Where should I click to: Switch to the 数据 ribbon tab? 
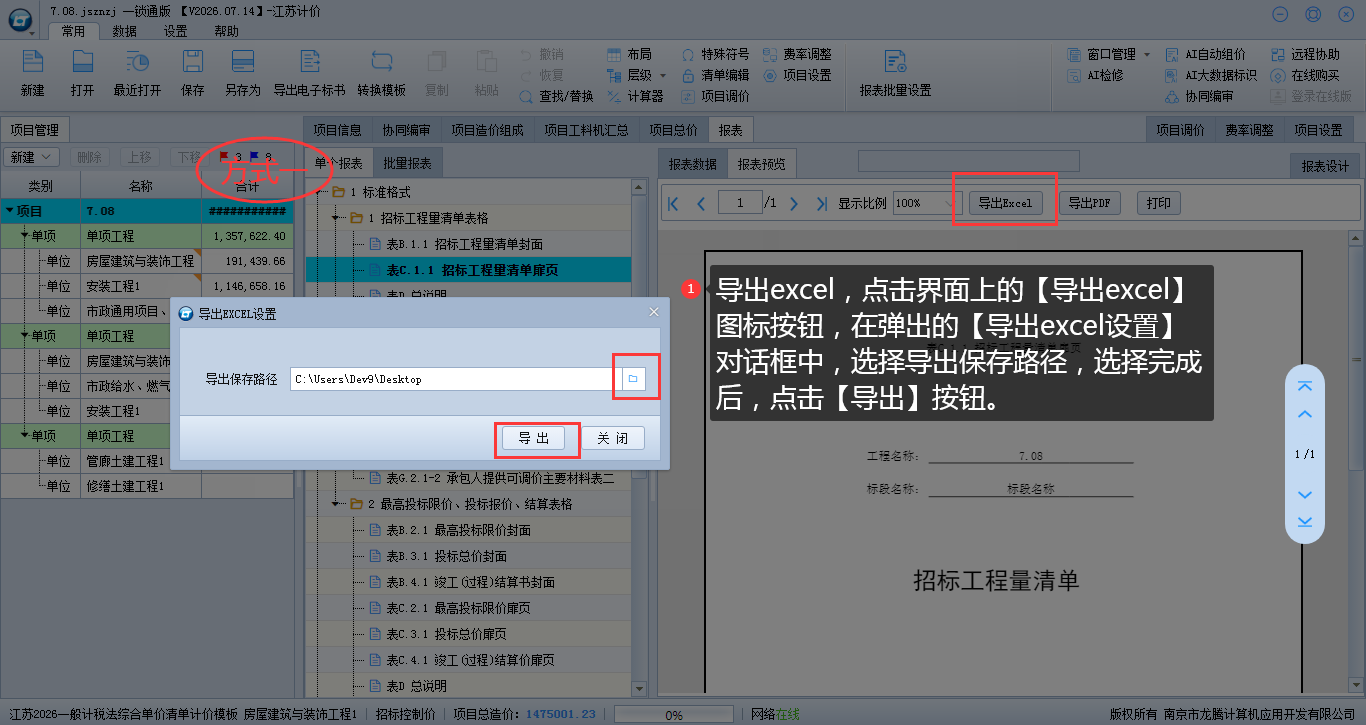pyautogui.click(x=124, y=31)
